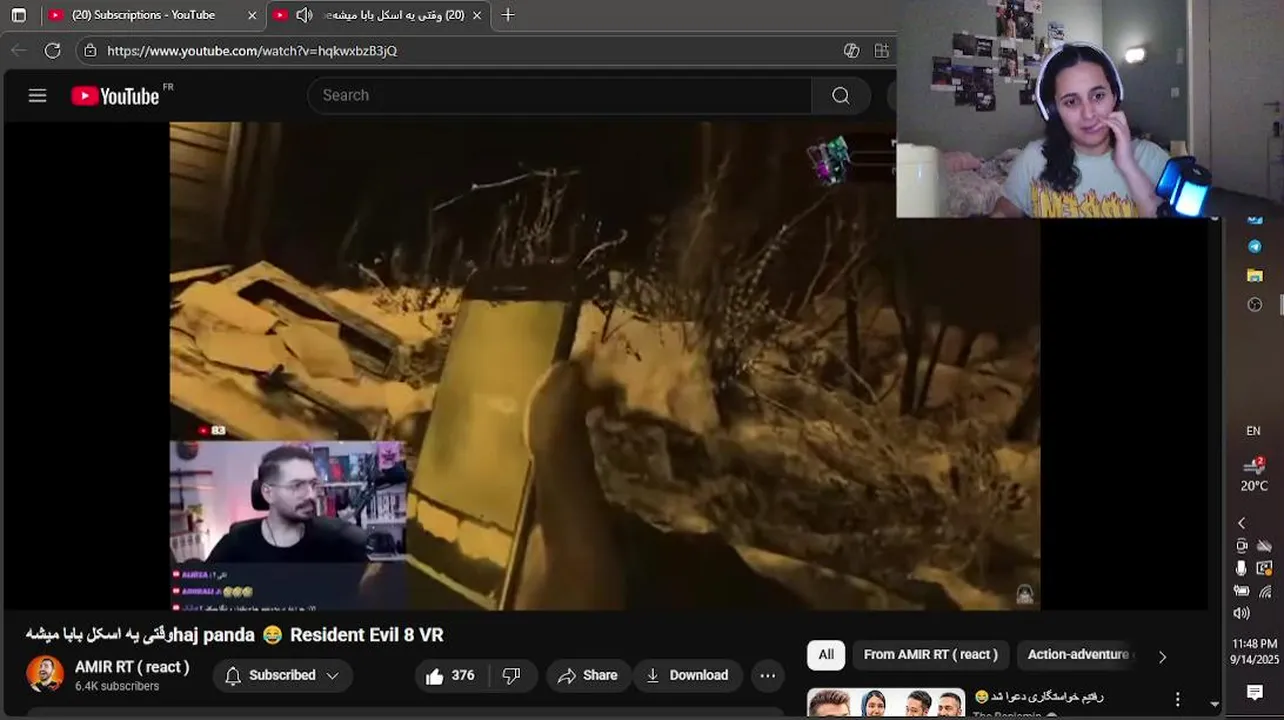Click the AMIR RT channel avatar

(x=45, y=675)
